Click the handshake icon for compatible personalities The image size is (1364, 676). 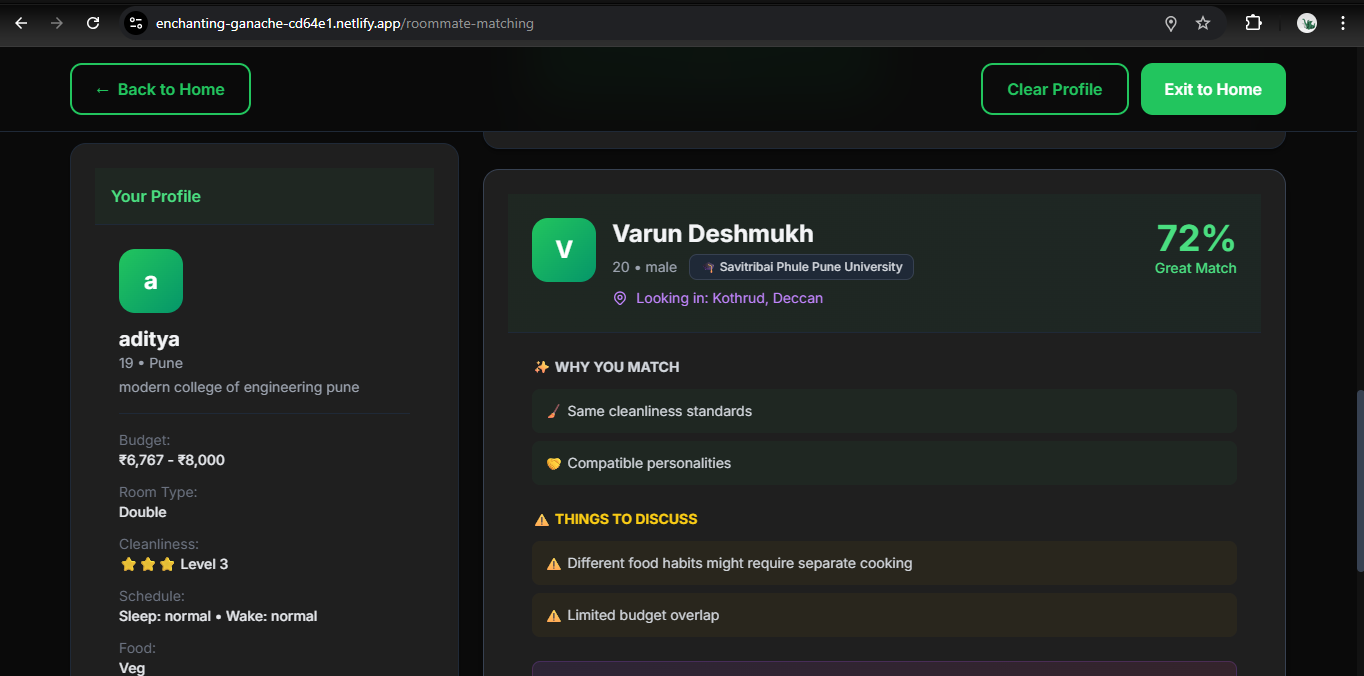coord(554,463)
